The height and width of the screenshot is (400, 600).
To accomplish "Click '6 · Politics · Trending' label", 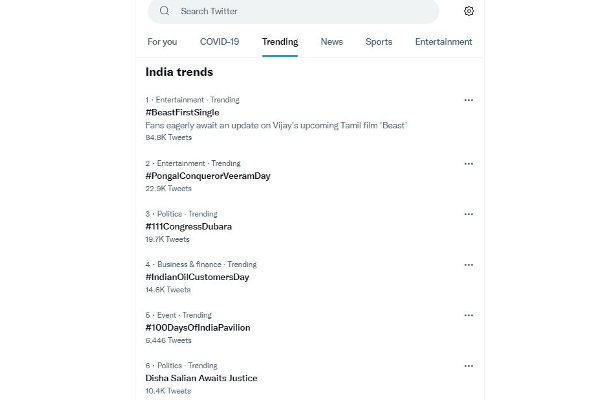I will 181,366.
